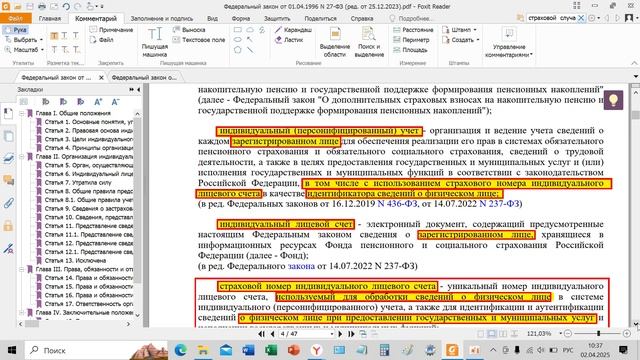Switch to the Главная ribbon tab
Image resolution: width=640 pixels, height=360 pixels.
tap(50, 18)
